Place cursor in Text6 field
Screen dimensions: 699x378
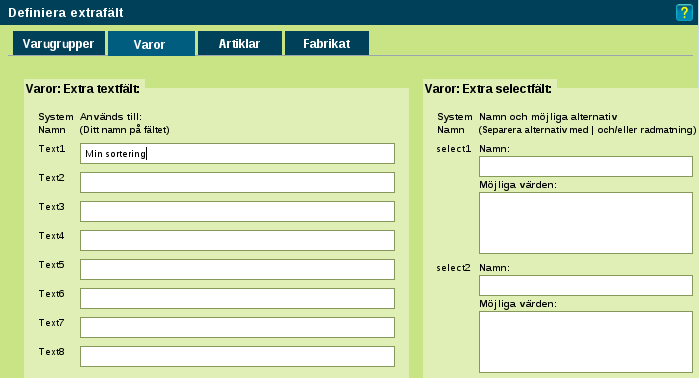pos(237,298)
